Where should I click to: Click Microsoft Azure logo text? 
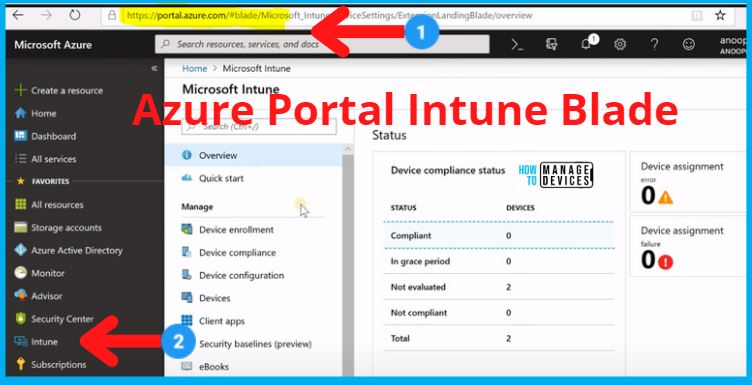pyautogui.click(x=53, y=45)
